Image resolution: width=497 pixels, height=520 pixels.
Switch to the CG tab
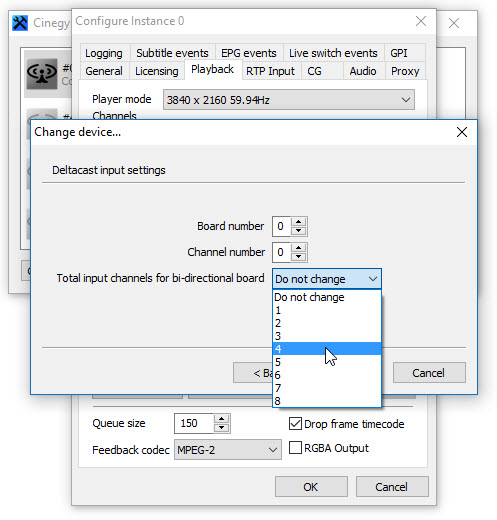[314, 71]
